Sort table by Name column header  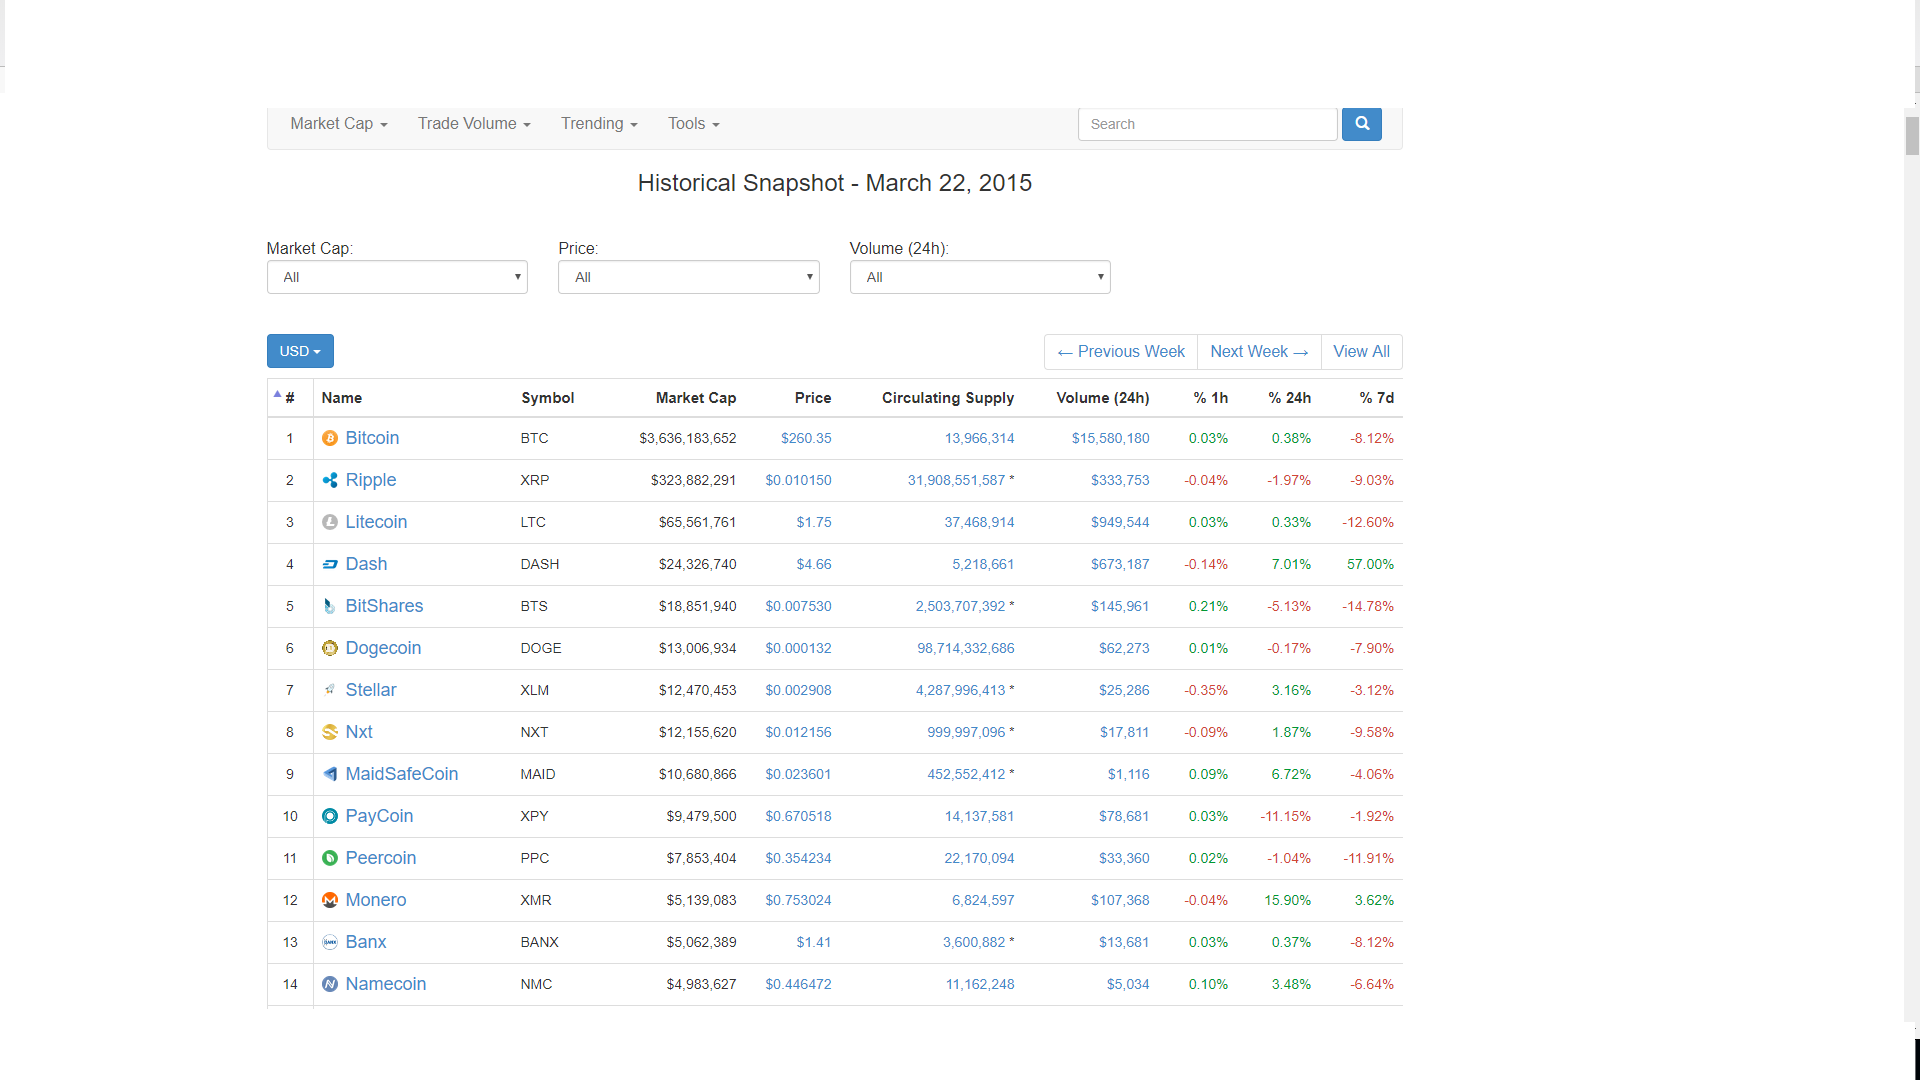click(342, 398)
